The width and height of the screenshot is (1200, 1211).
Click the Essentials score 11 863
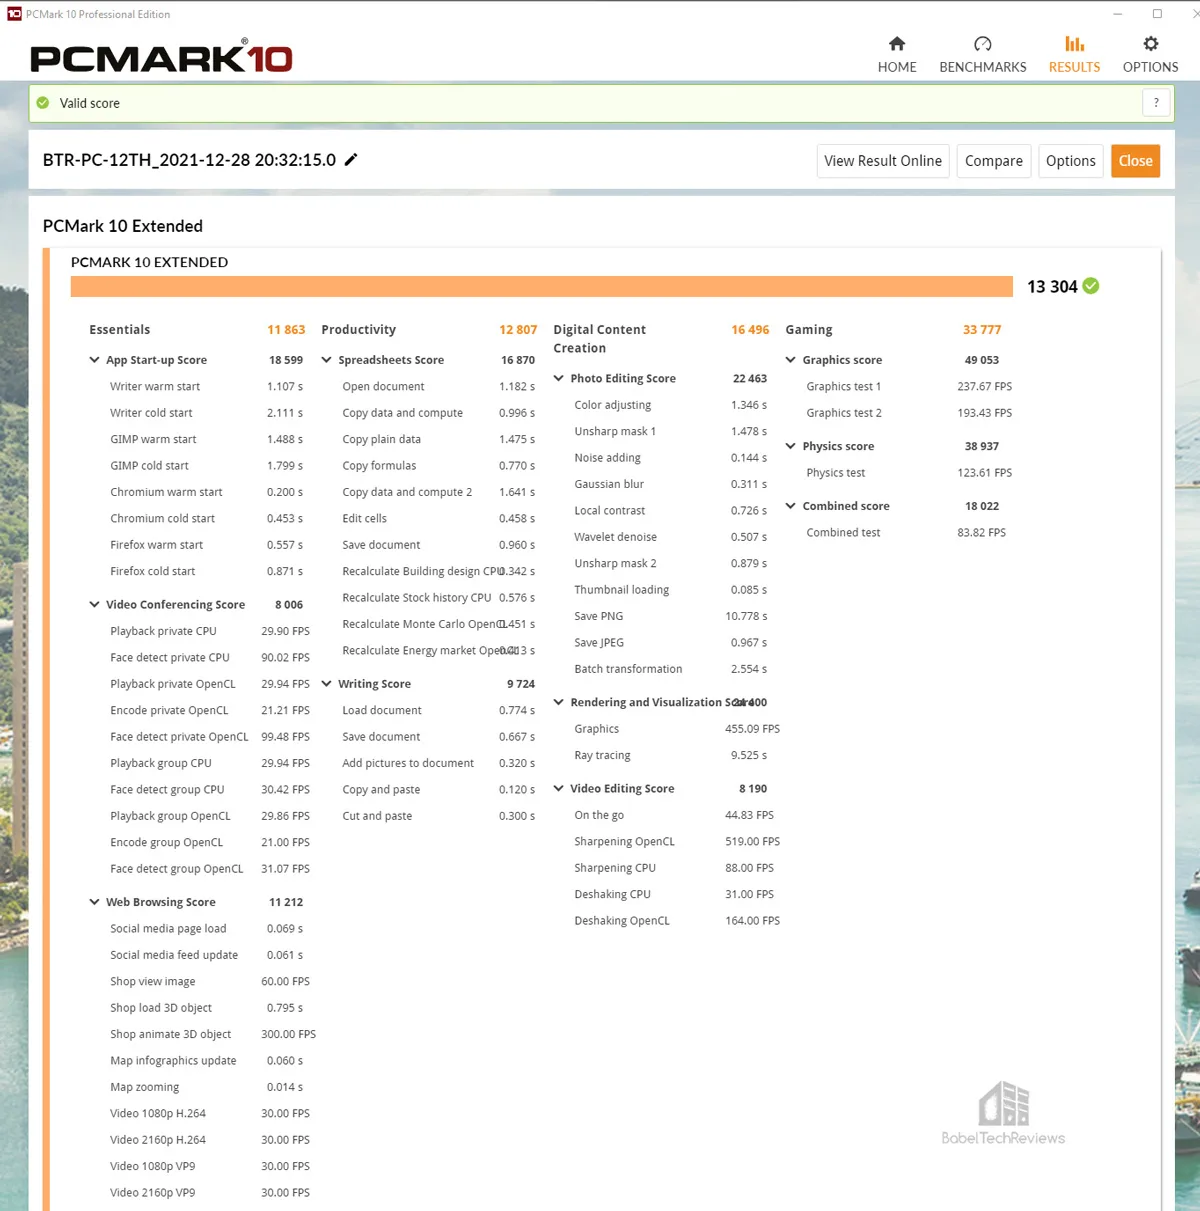(x=286, y=330)
